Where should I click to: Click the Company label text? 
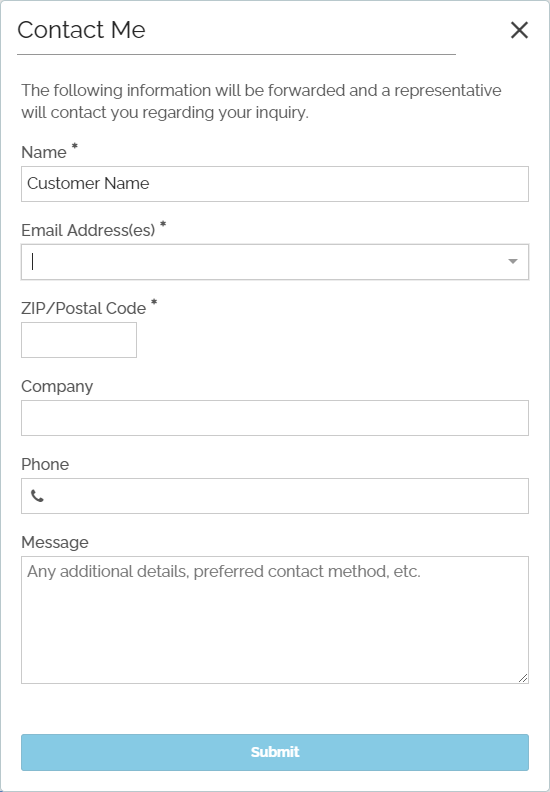coord(57,387)
